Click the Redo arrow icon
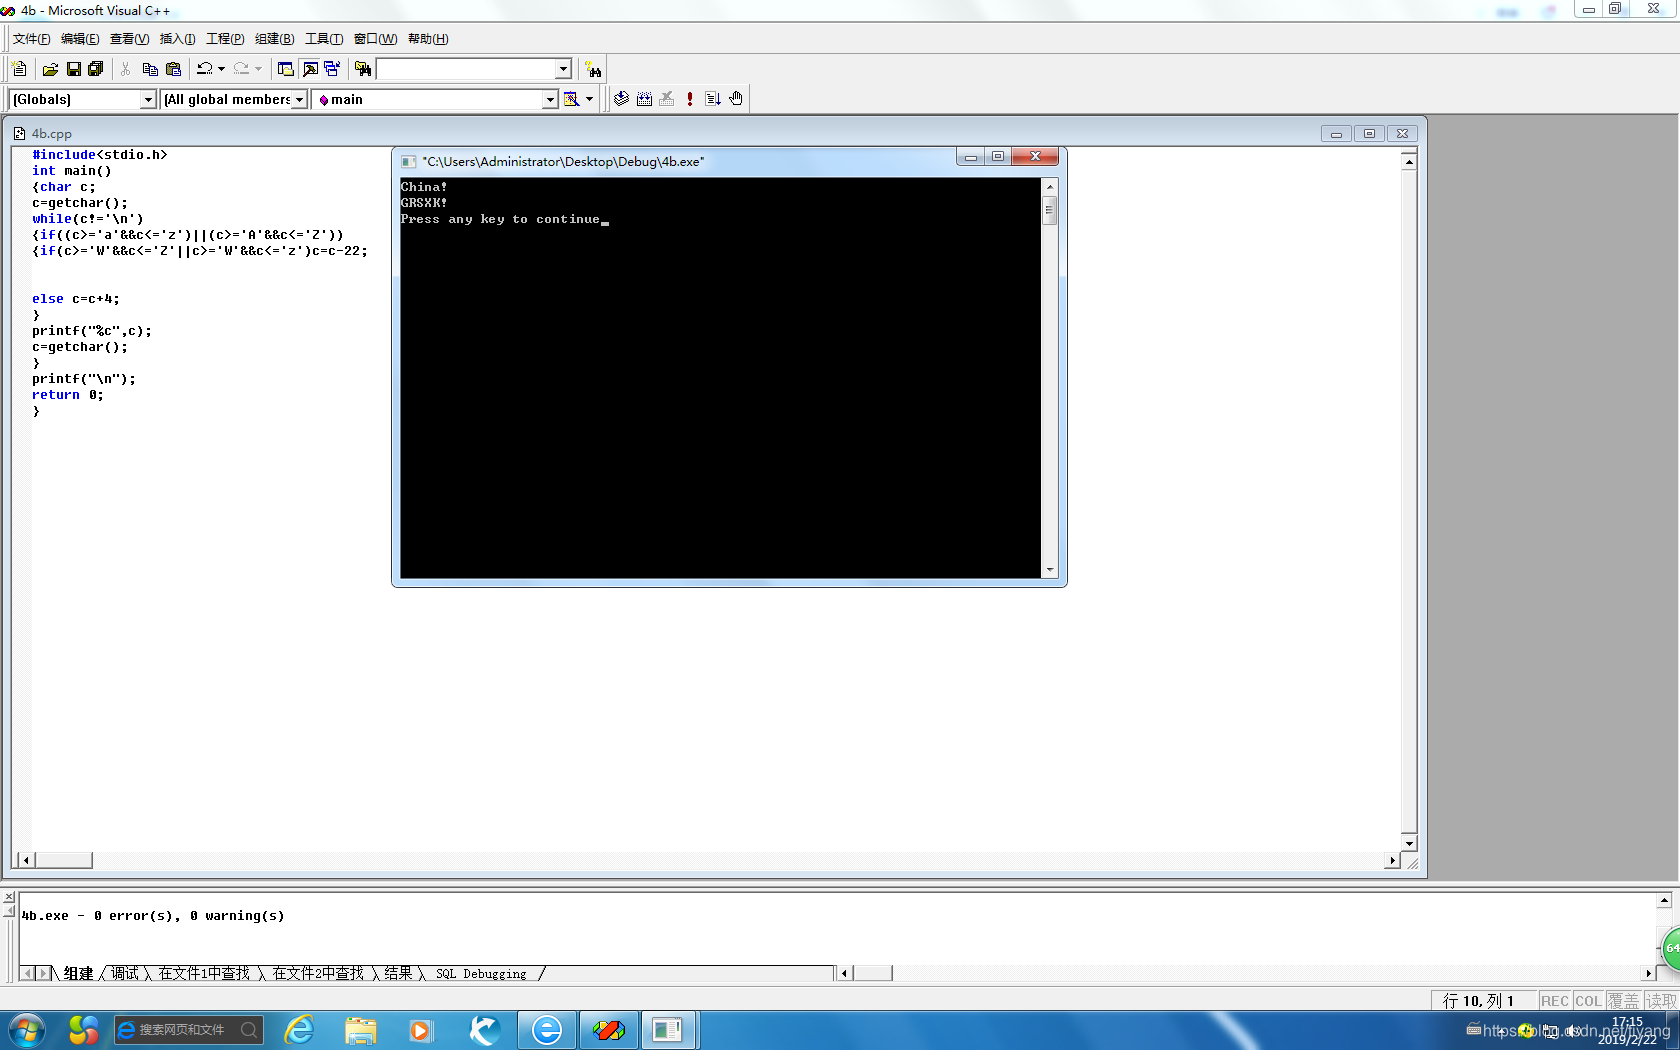The image size is (1680, 1050). click(241, 69)
